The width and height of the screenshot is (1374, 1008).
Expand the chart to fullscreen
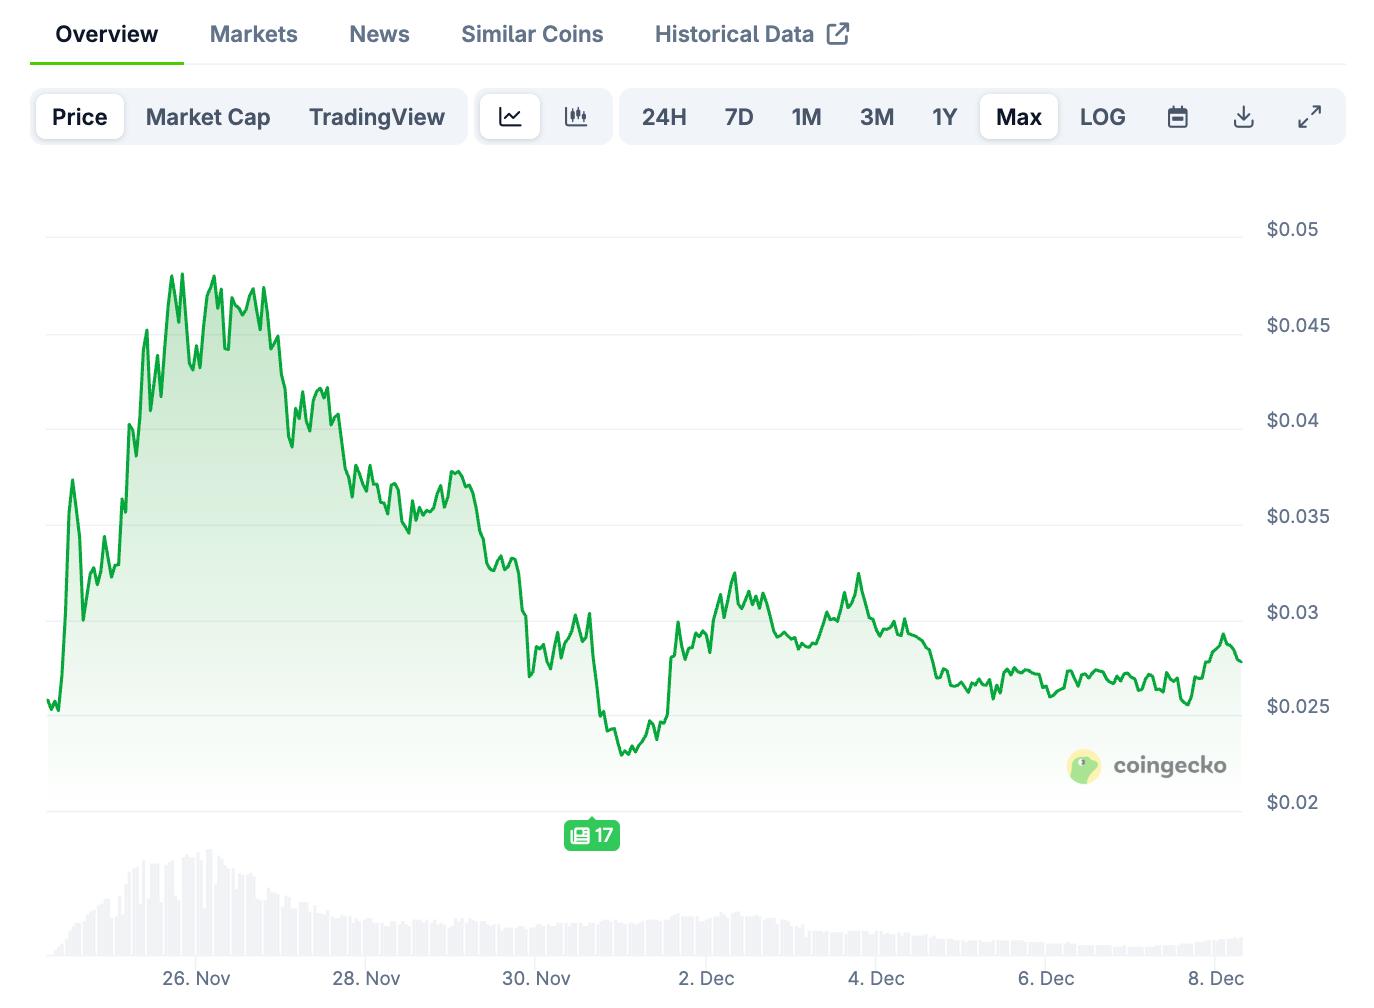pos(1309,117)
